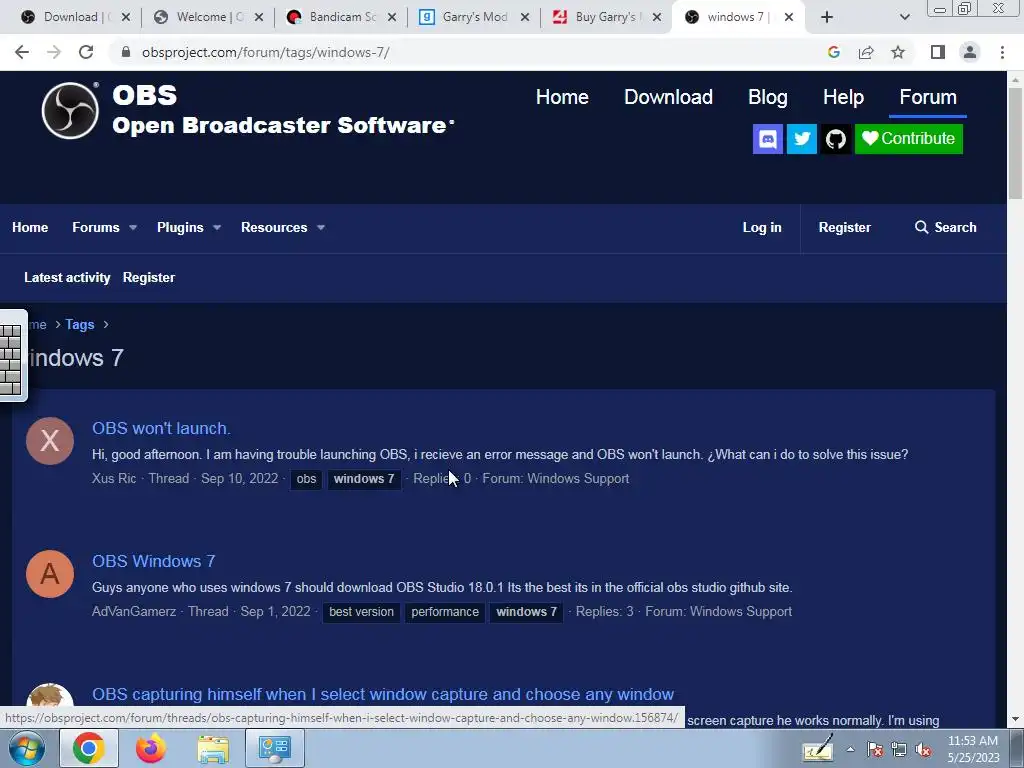Click the X user avatar

coord(50,441)
